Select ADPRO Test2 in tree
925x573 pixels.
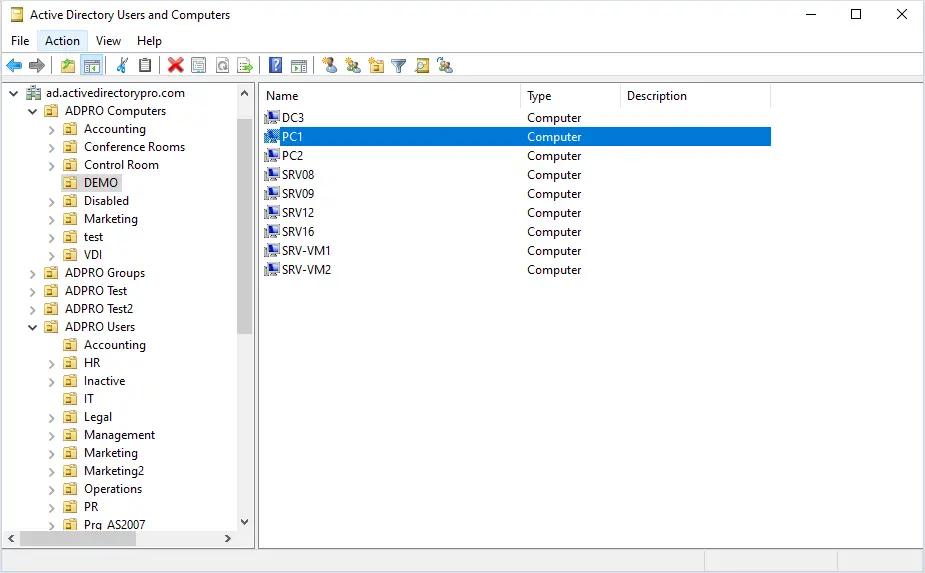[99, 309]
